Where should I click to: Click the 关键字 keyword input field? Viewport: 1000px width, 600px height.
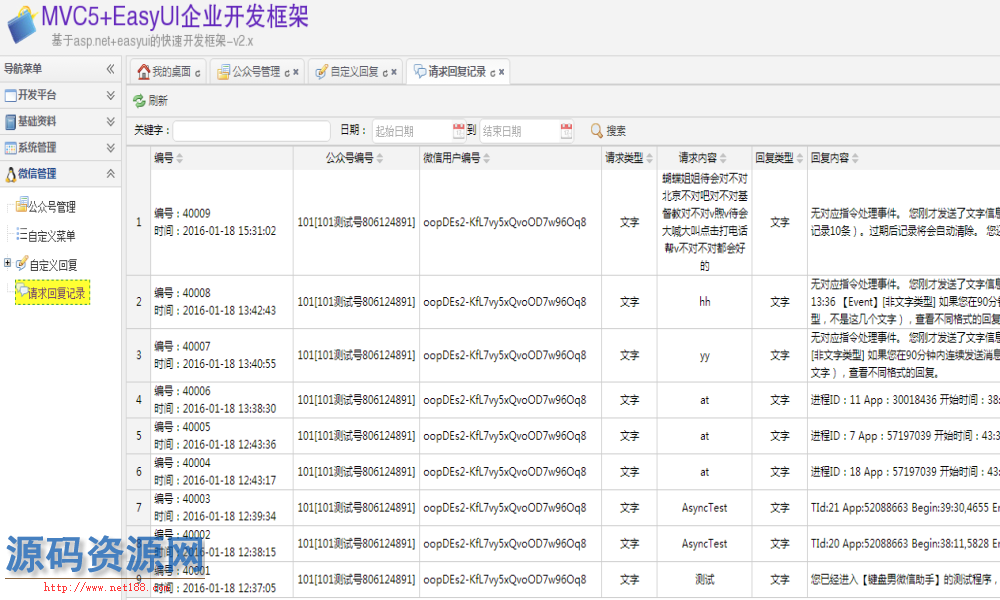252,131
